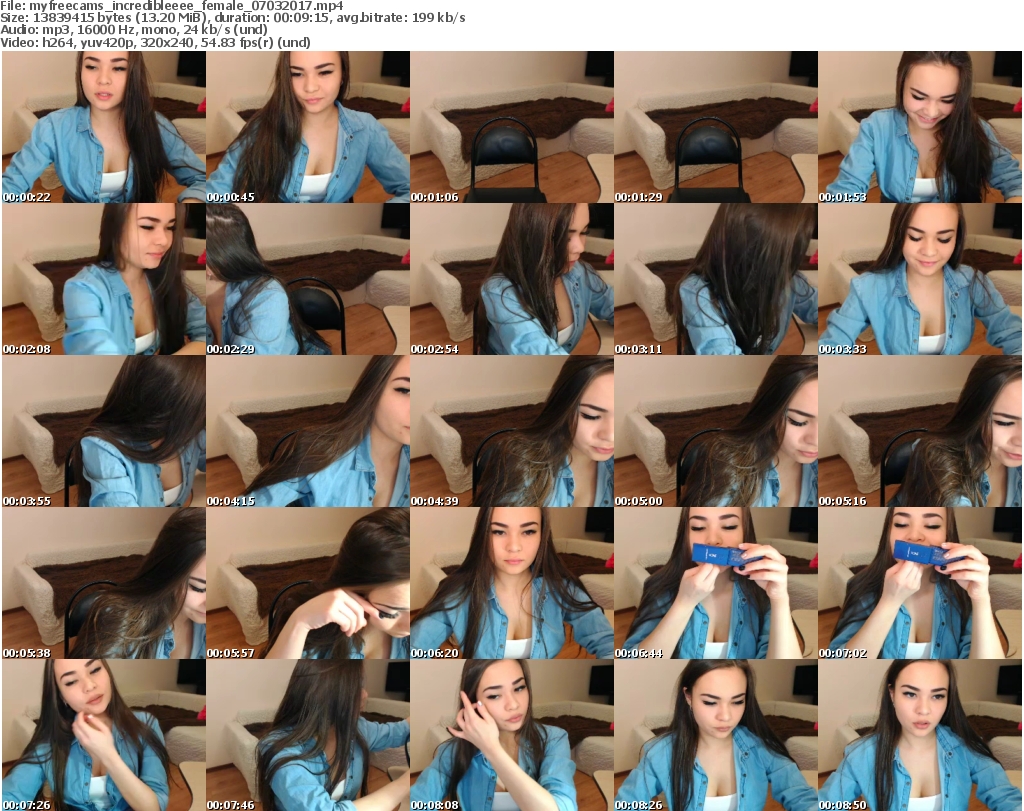Image resolution: width=1024 pixels, height=811 pixels.
Task: Pick the thumbnail marked 00:01:29
Action: (716, 127)
